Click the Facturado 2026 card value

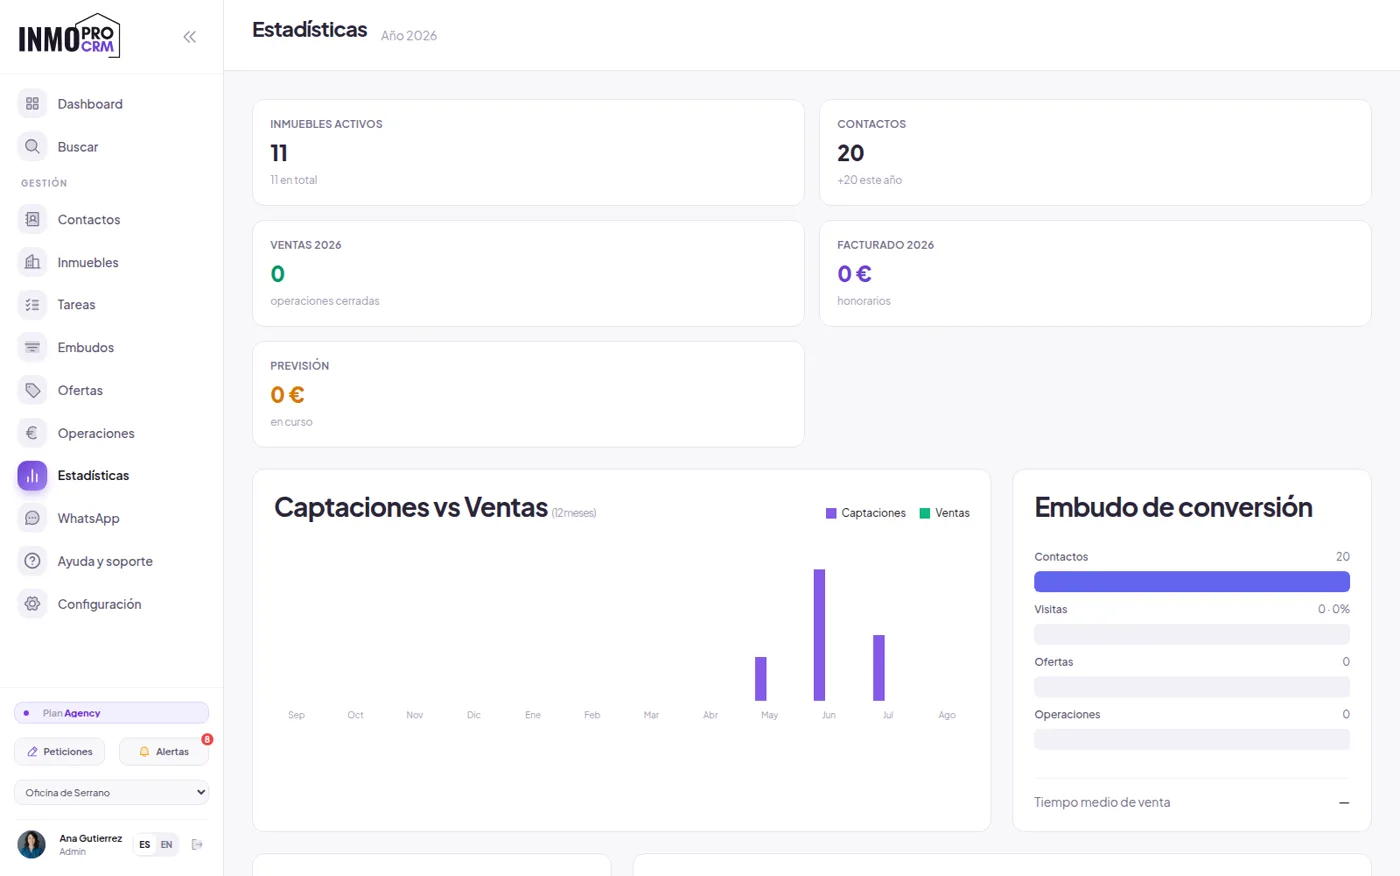854,274
